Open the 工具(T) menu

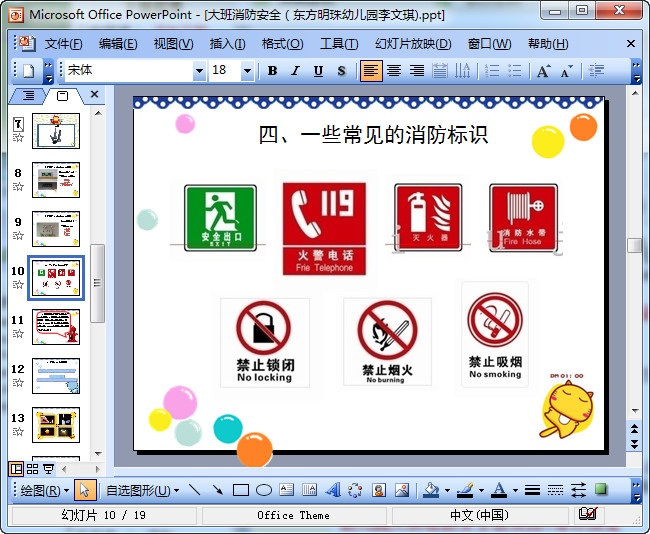pos(339,44)
